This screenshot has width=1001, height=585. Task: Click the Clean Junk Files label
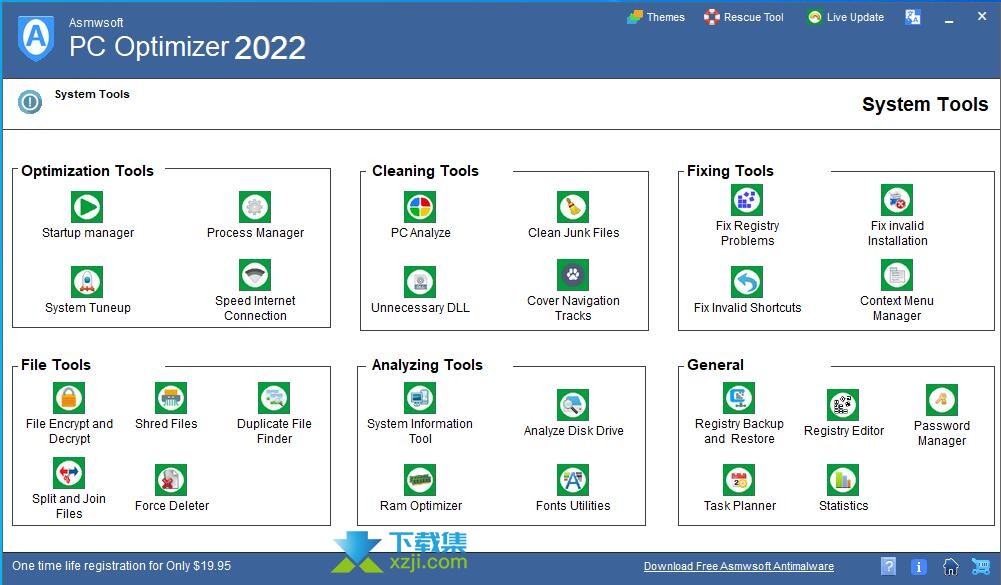[x=573, y=232]
